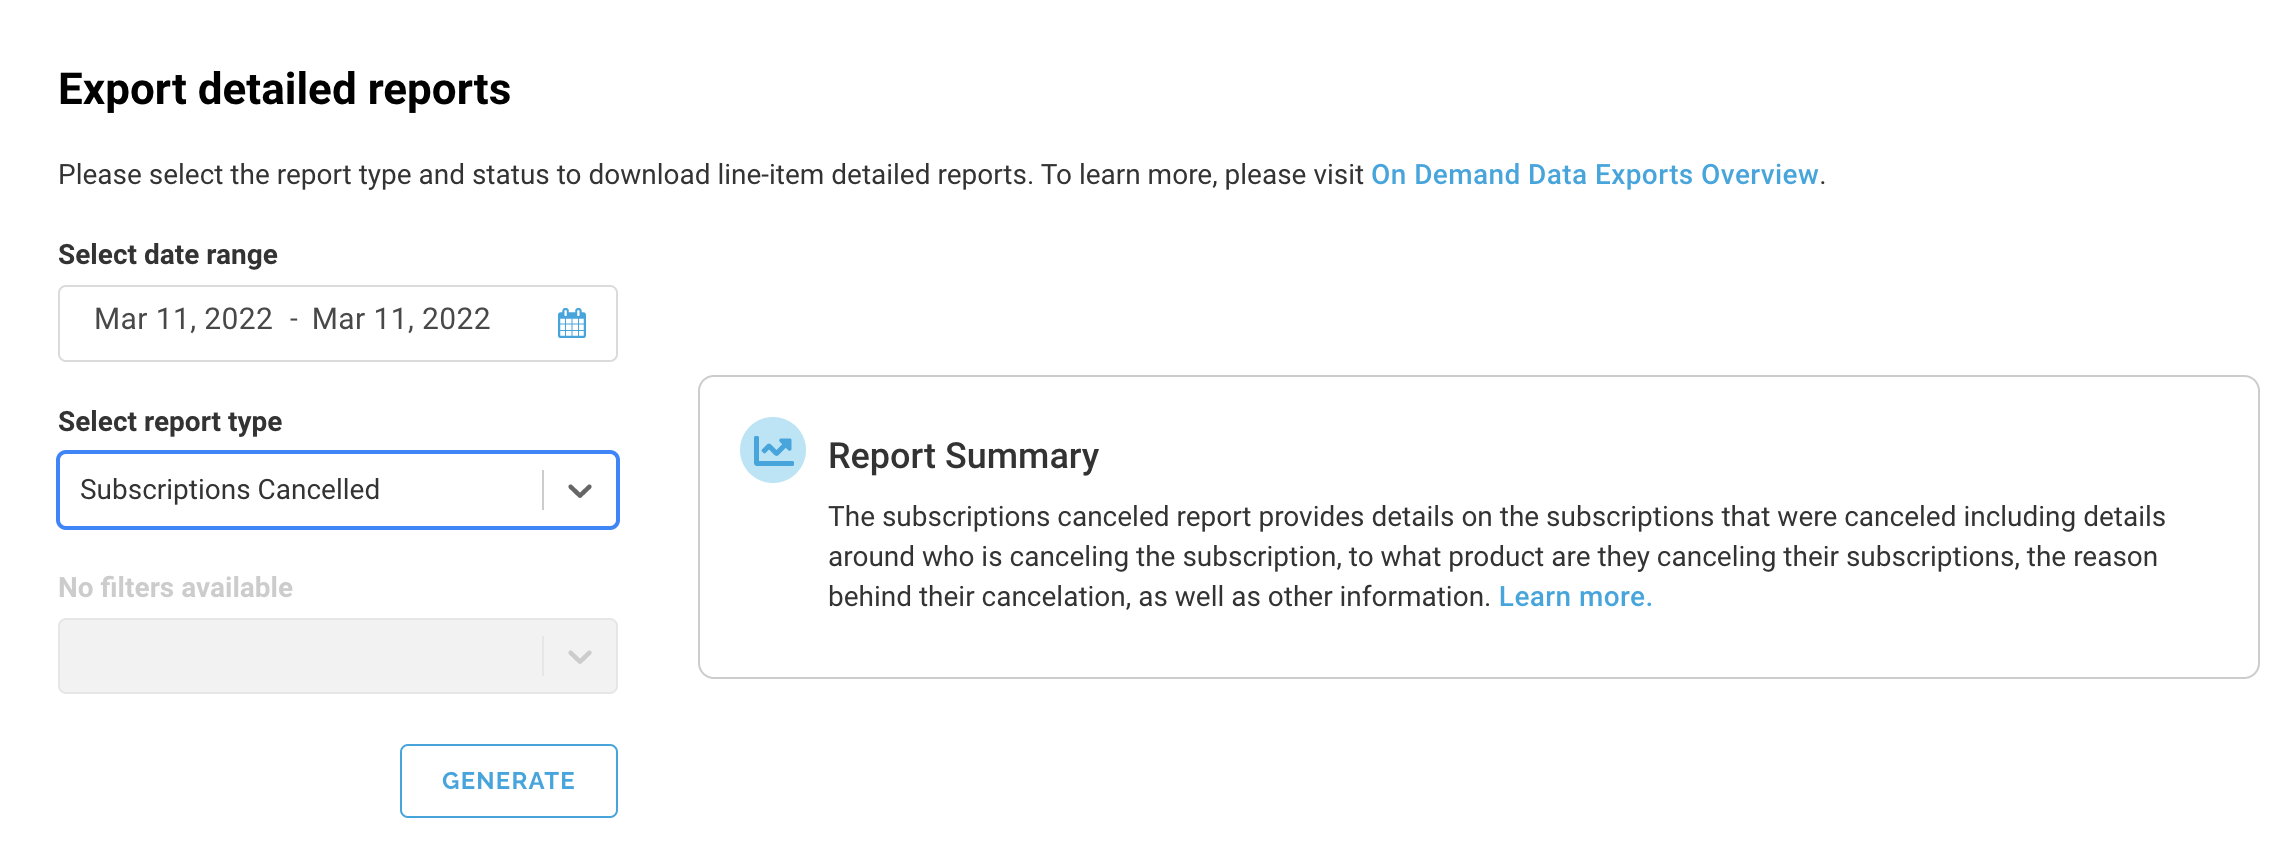The width and height of the screenshot is (2286, 846).
Task: Click the dash between the two dates
Action: point(293,320)
